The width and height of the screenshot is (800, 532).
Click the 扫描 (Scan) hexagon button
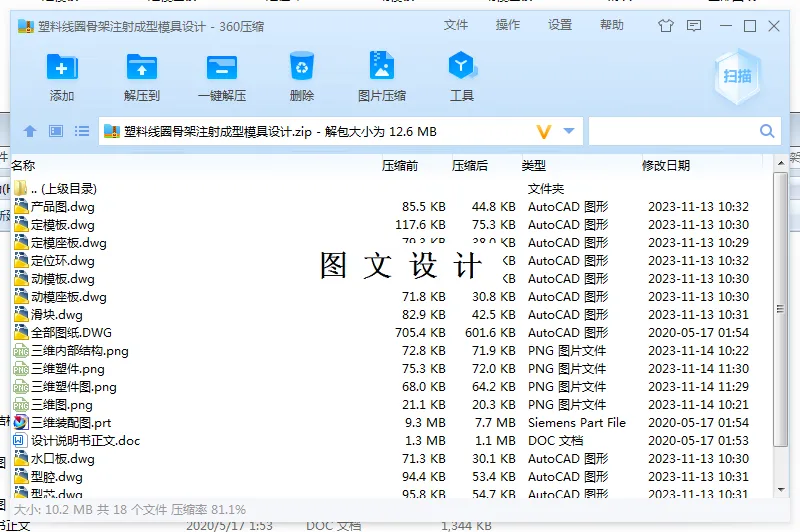coord(737,77)
